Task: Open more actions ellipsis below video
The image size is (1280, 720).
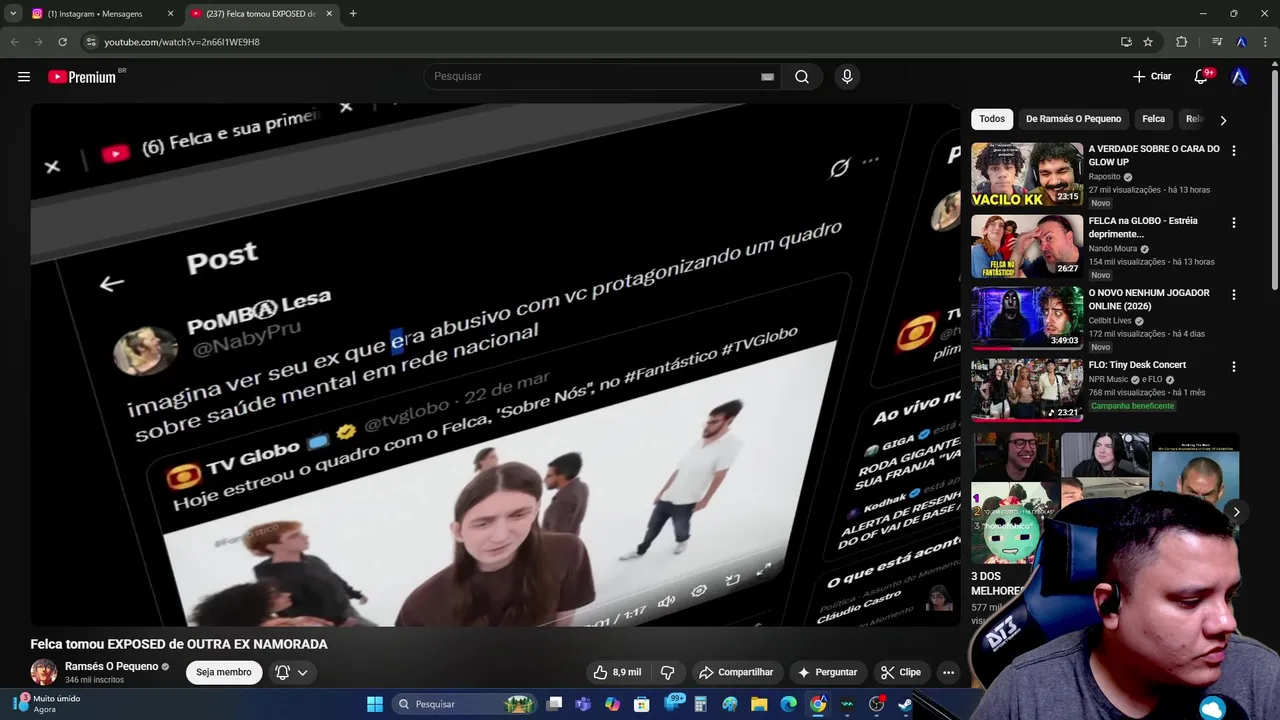Action: (x=948, y=672)
